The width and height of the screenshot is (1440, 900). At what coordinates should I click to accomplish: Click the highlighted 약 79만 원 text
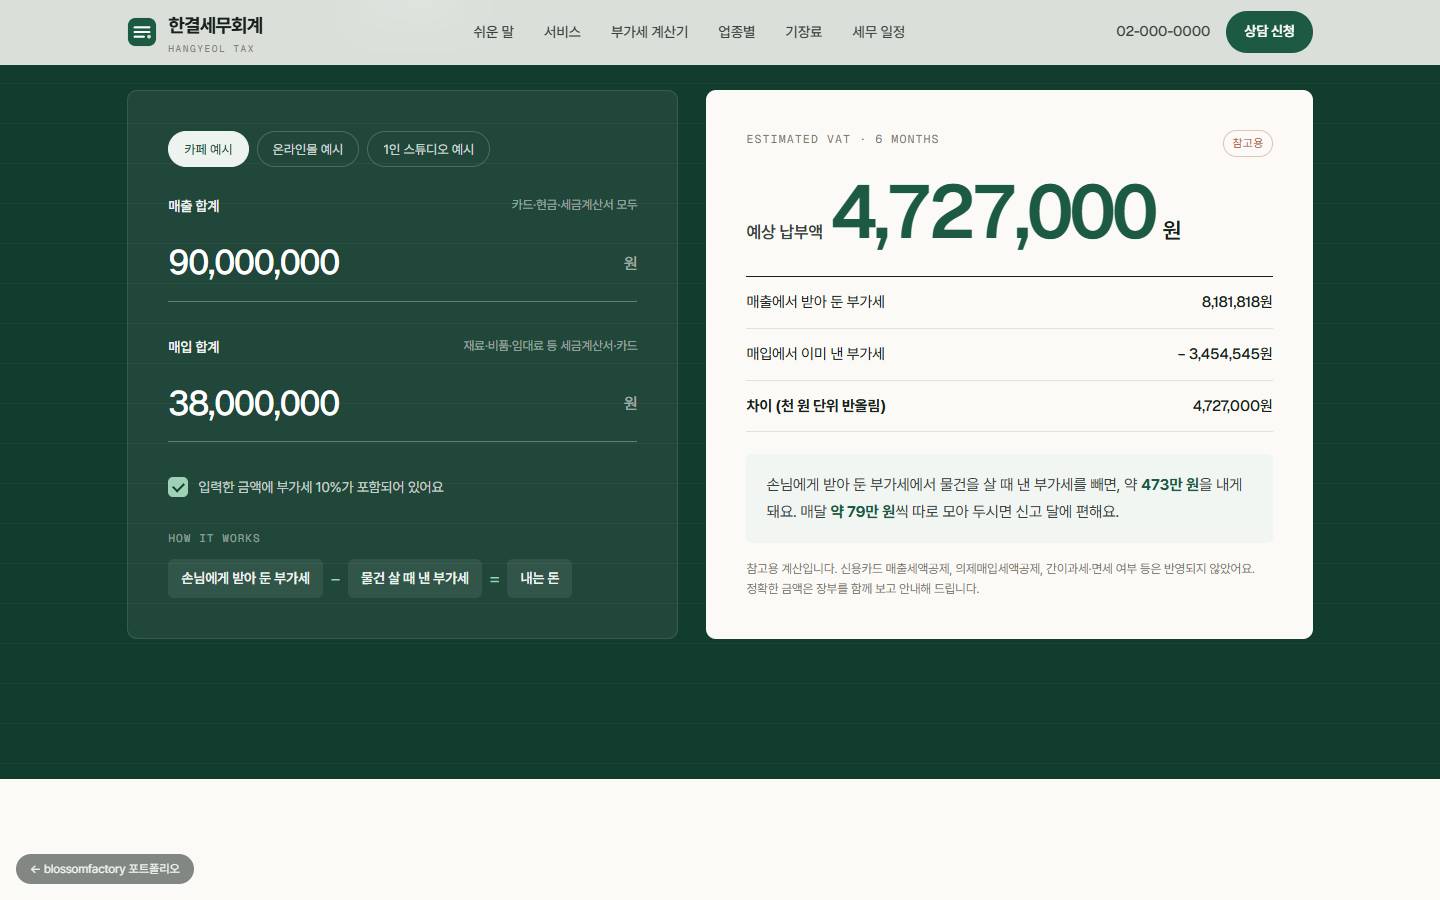click(862, 511)
